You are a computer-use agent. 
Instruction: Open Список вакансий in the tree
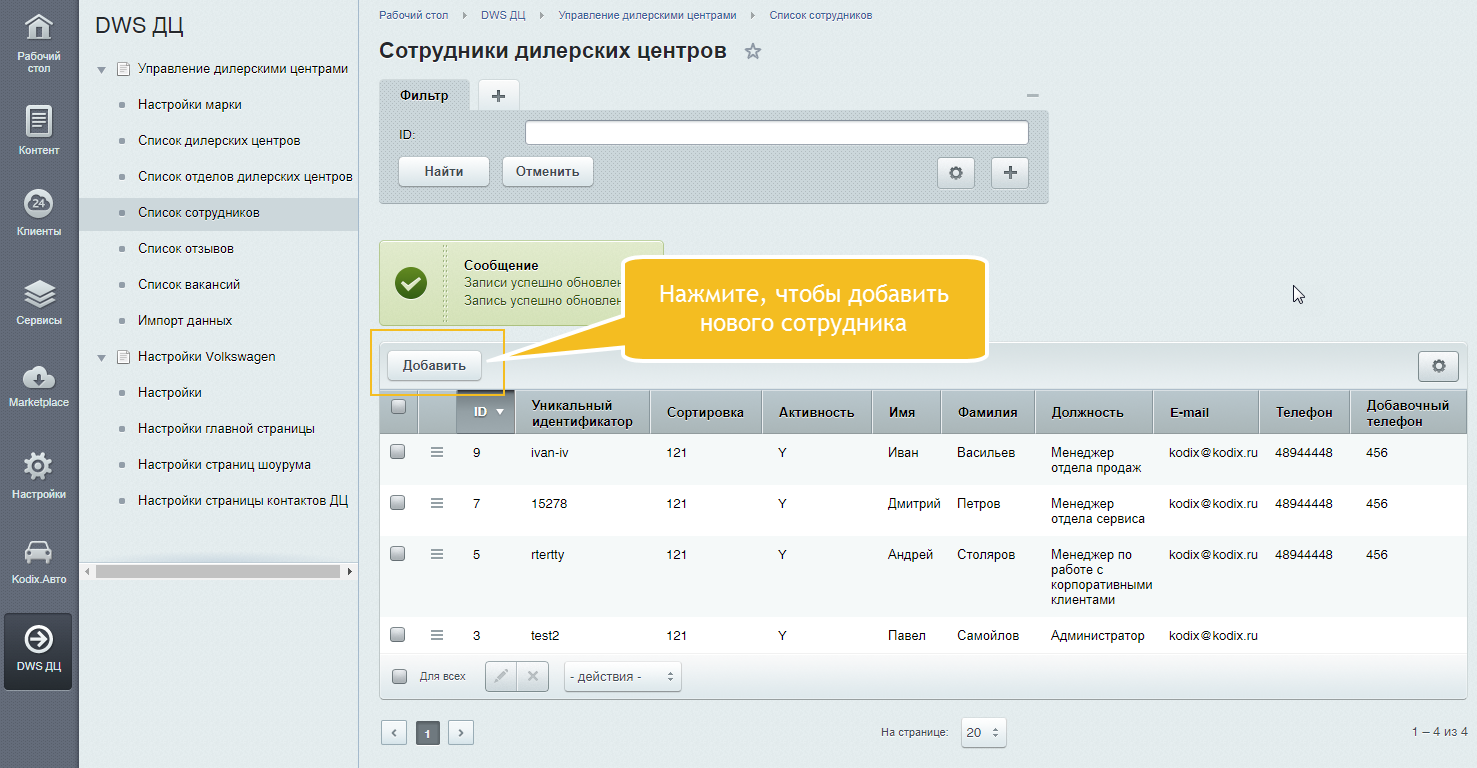(189, 285)
